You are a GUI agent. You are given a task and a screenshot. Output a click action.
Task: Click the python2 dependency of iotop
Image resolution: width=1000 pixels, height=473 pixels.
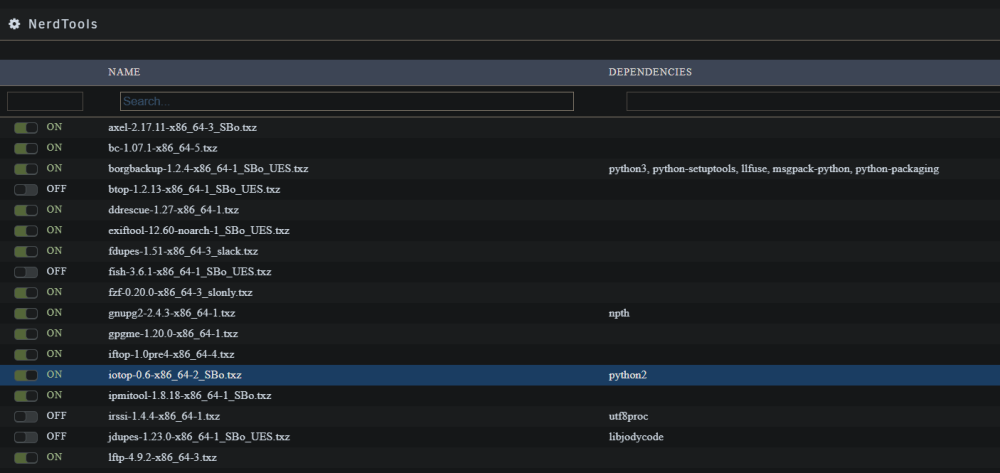pos(628,375)
